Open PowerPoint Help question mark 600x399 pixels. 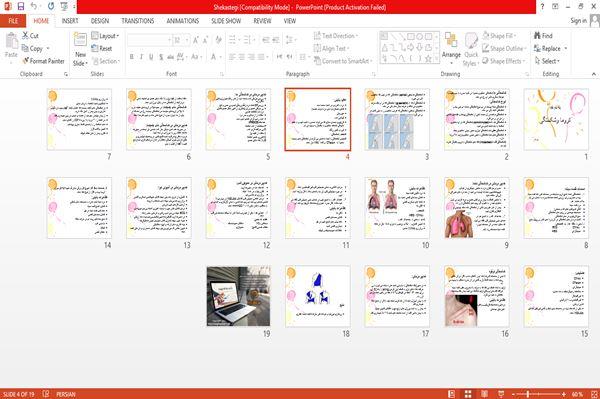pos(542,7)
